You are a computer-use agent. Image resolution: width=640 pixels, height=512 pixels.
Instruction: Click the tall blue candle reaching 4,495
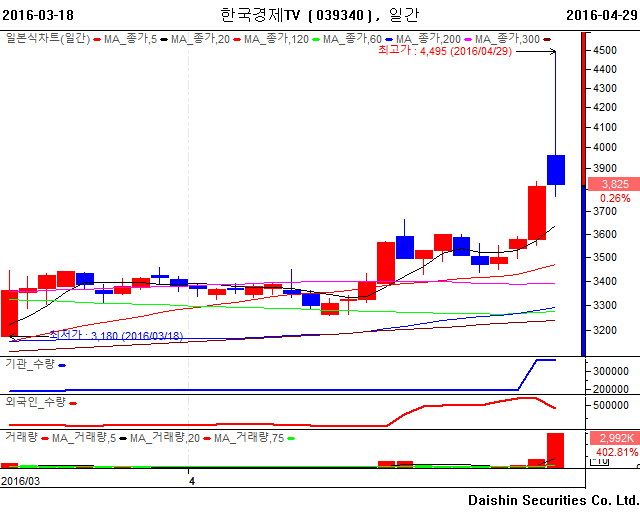556,170
